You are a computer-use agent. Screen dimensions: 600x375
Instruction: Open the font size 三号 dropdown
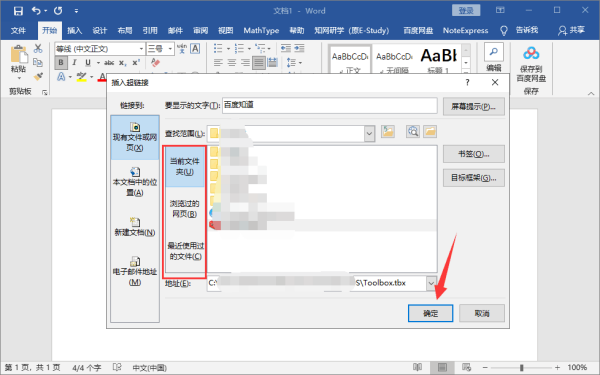point(170,49)
